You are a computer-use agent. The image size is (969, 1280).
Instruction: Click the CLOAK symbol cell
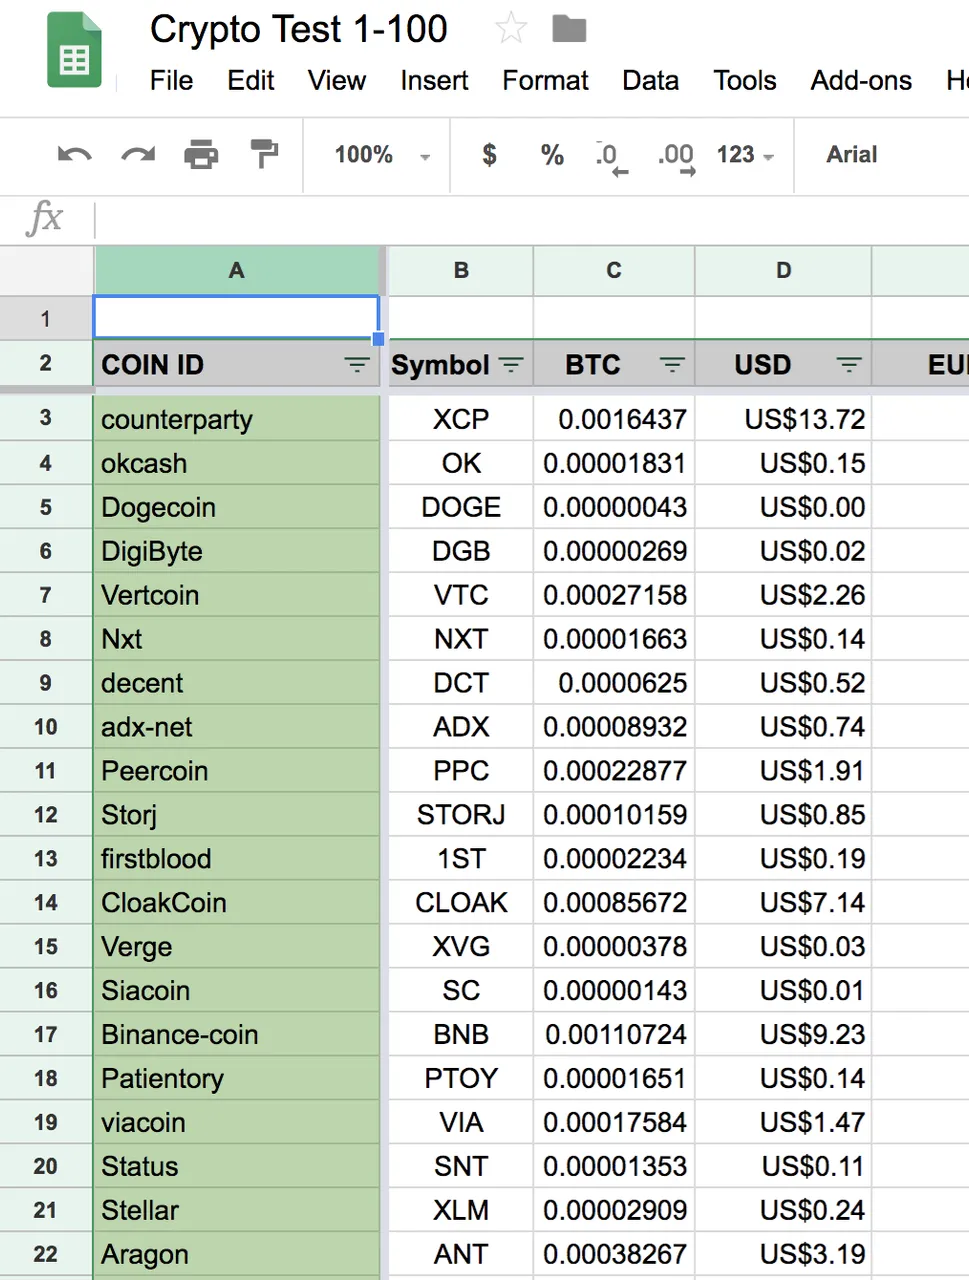coord(461,903)
